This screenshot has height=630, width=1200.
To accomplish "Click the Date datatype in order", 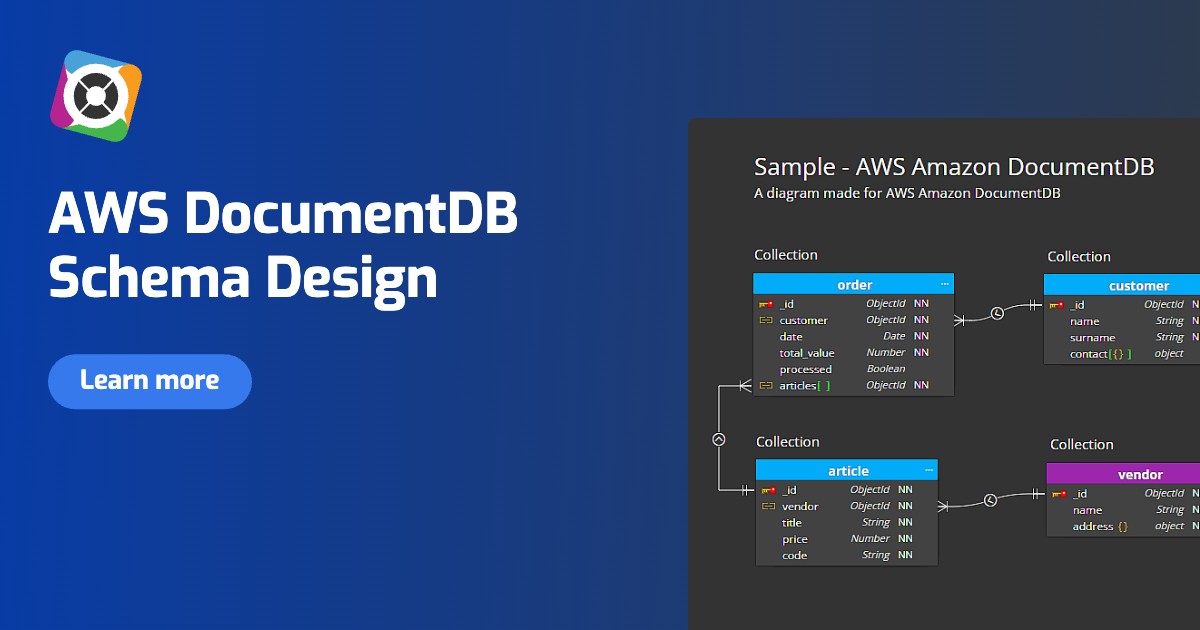I will [x=894, y=337].
